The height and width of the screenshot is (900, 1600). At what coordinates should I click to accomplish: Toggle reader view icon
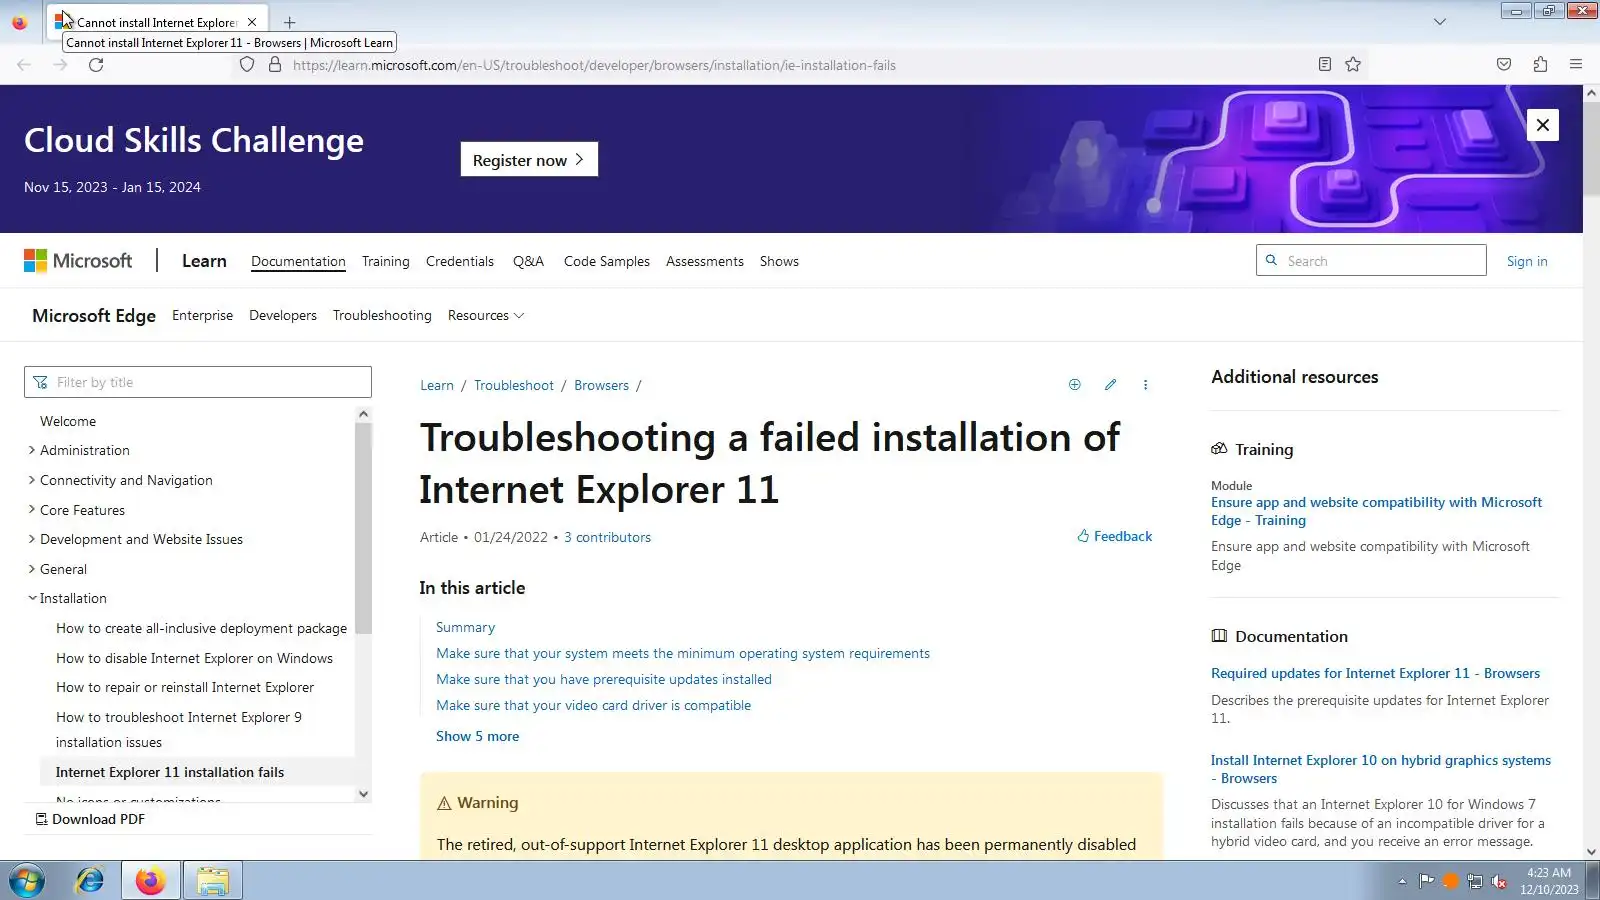1325,65
